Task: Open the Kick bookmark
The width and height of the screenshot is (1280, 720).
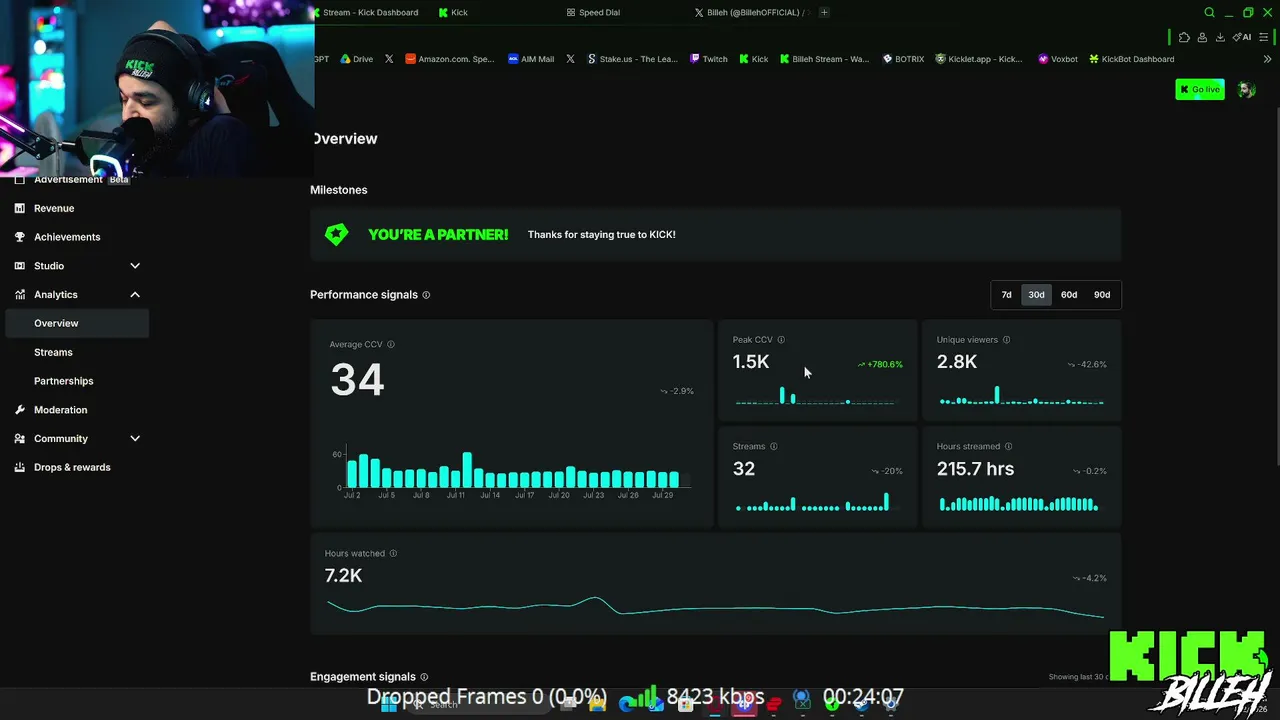Action: pos(754,59)
